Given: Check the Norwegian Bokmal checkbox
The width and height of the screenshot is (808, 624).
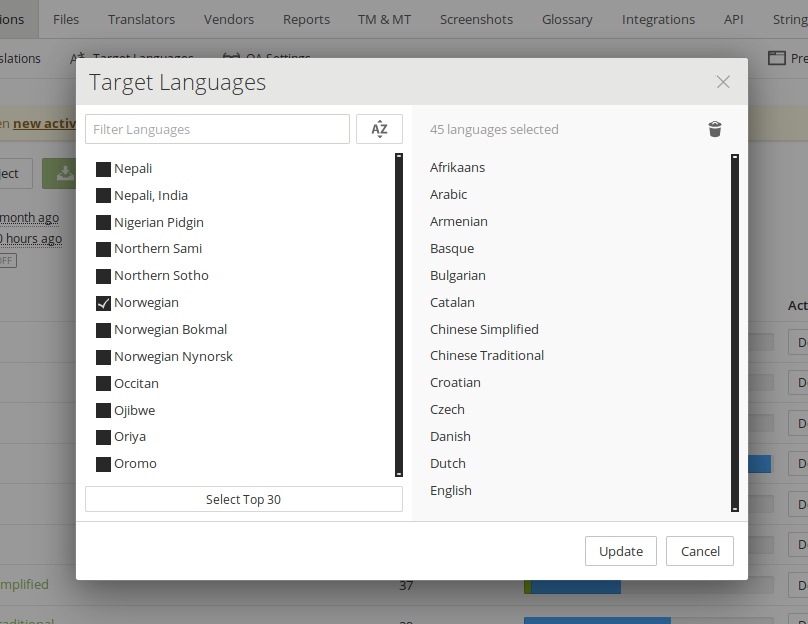Looking at the screenshot, I should [x=103, y=330].
